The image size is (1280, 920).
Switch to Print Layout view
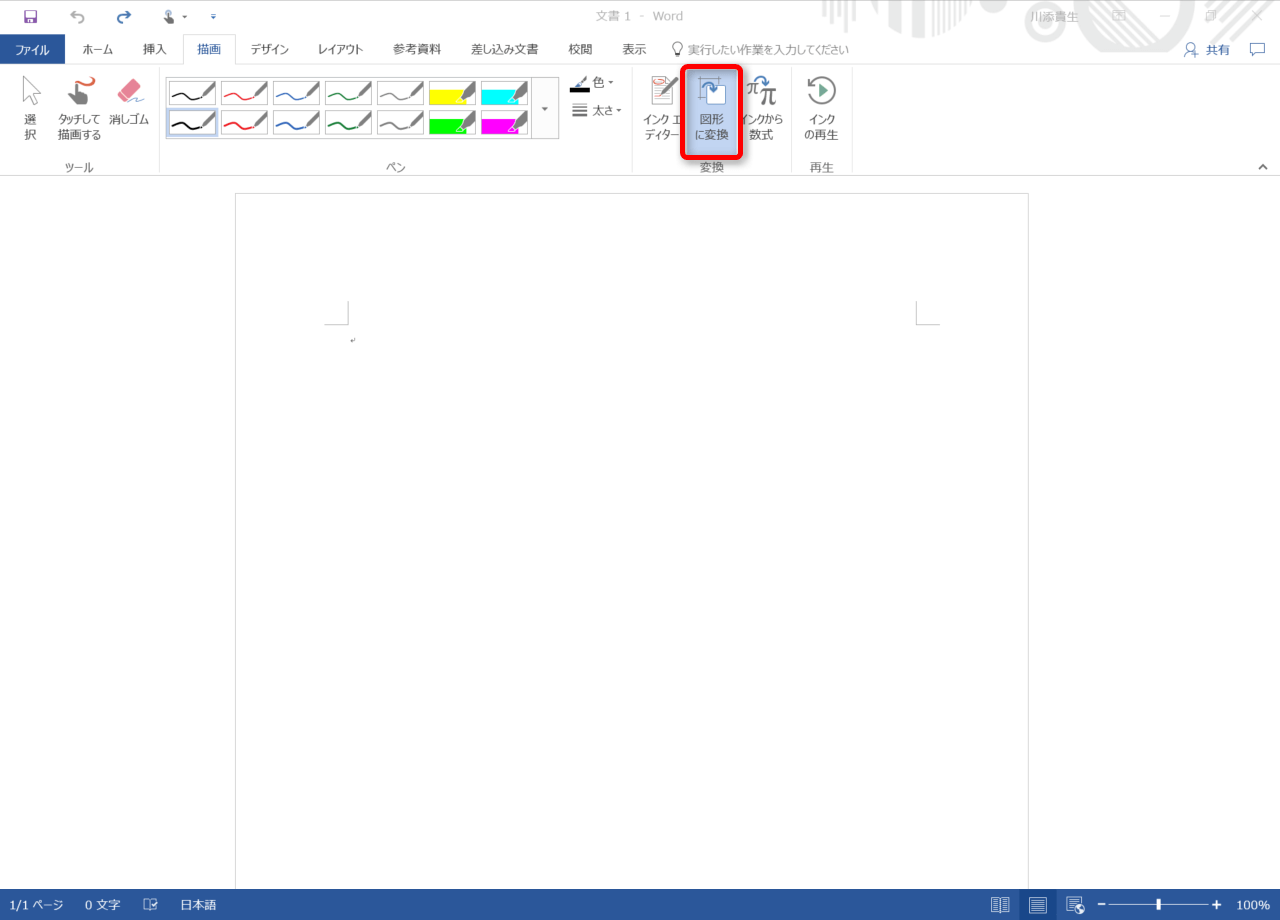click(x=1038, y=905)
